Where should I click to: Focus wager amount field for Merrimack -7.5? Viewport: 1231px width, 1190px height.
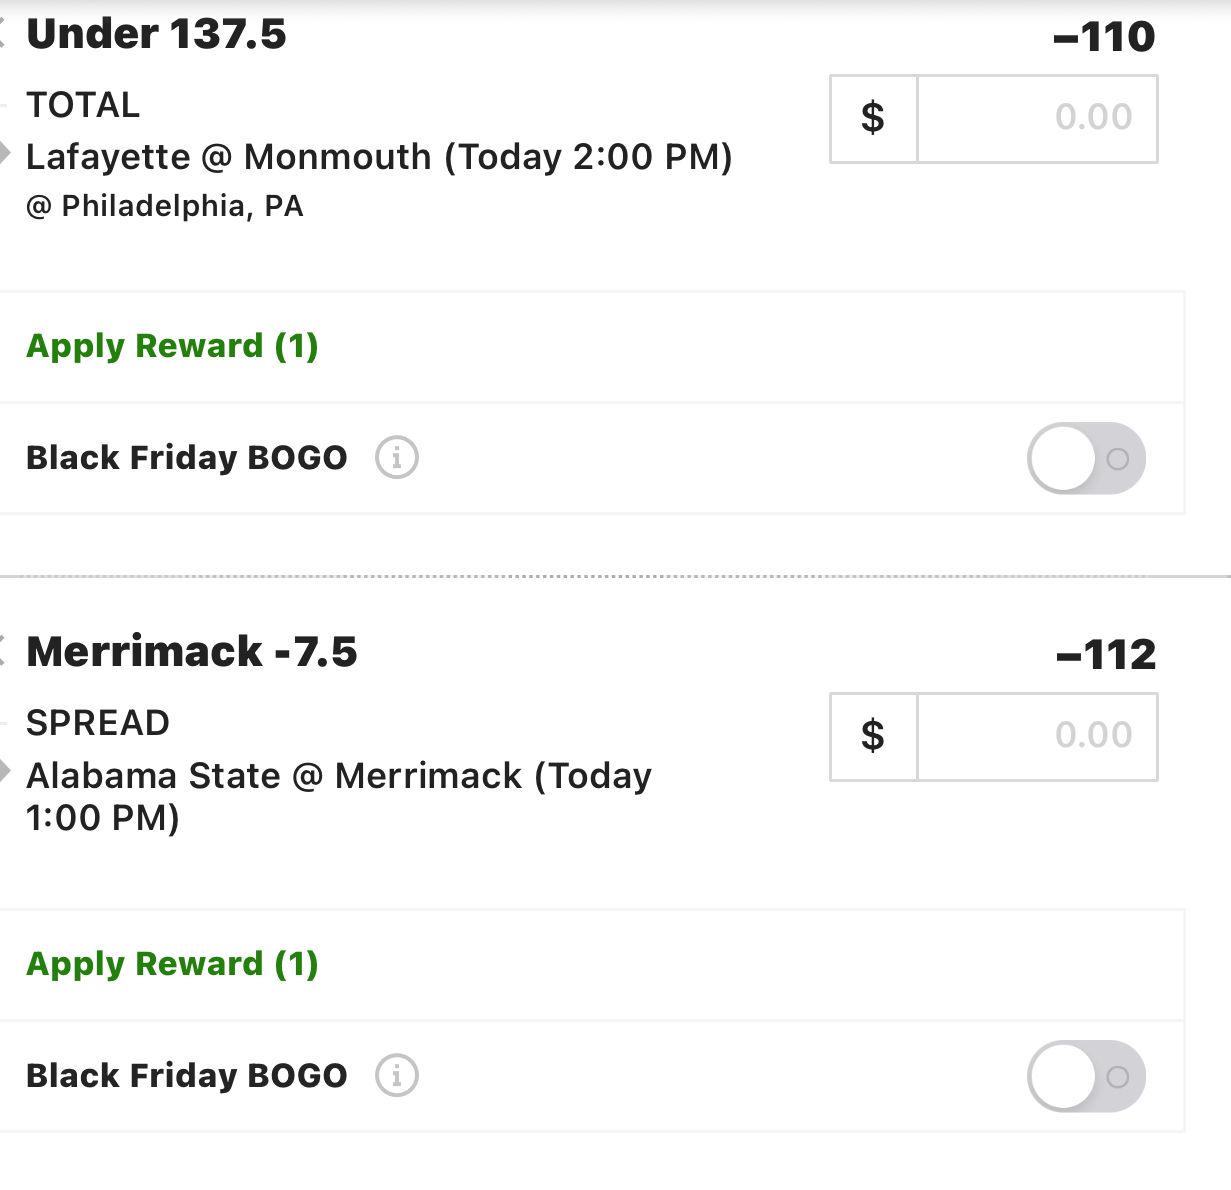(x=1037, y=736)
